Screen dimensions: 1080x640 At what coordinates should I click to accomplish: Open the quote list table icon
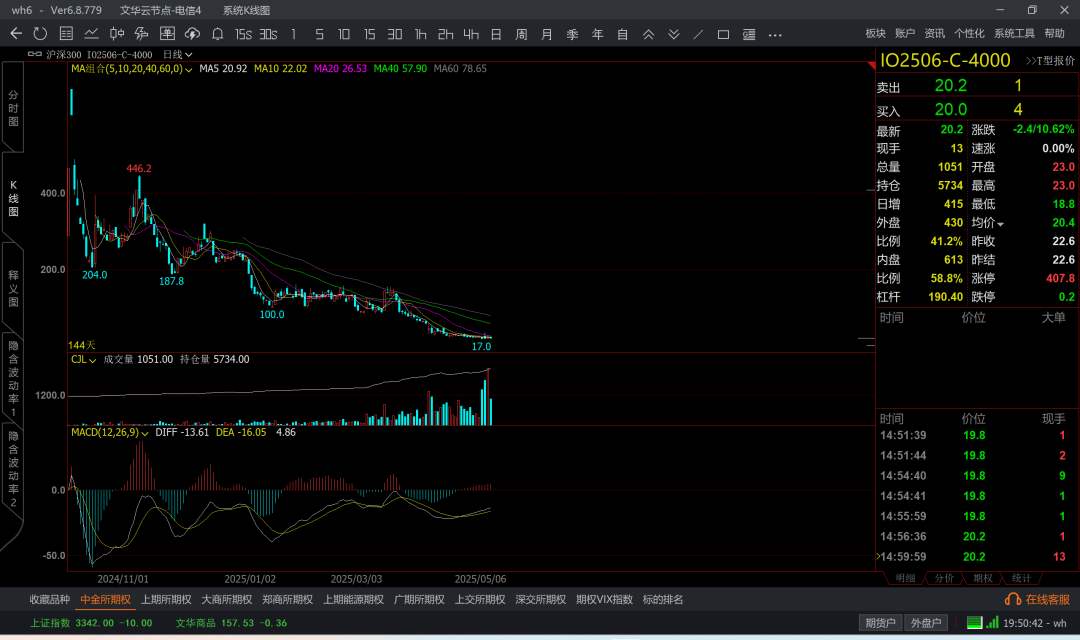(66, 34)
